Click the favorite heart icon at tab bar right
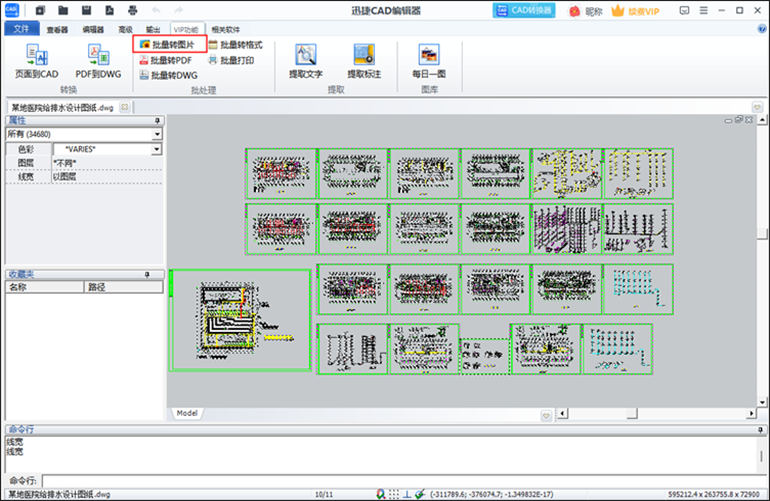This screenshot has height=501, width=770. [757, 107]
